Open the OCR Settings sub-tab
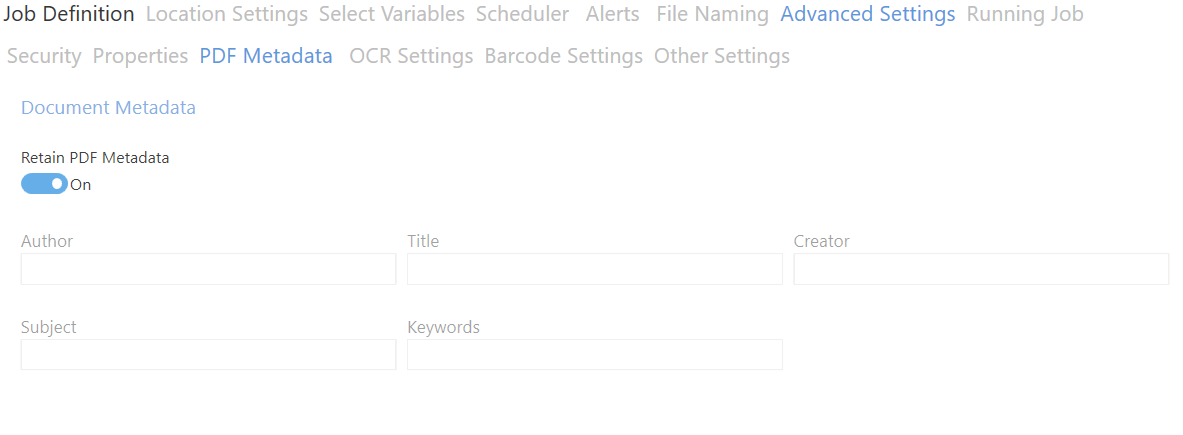This screenshot has width=1183, height=435. coord(411,56)
